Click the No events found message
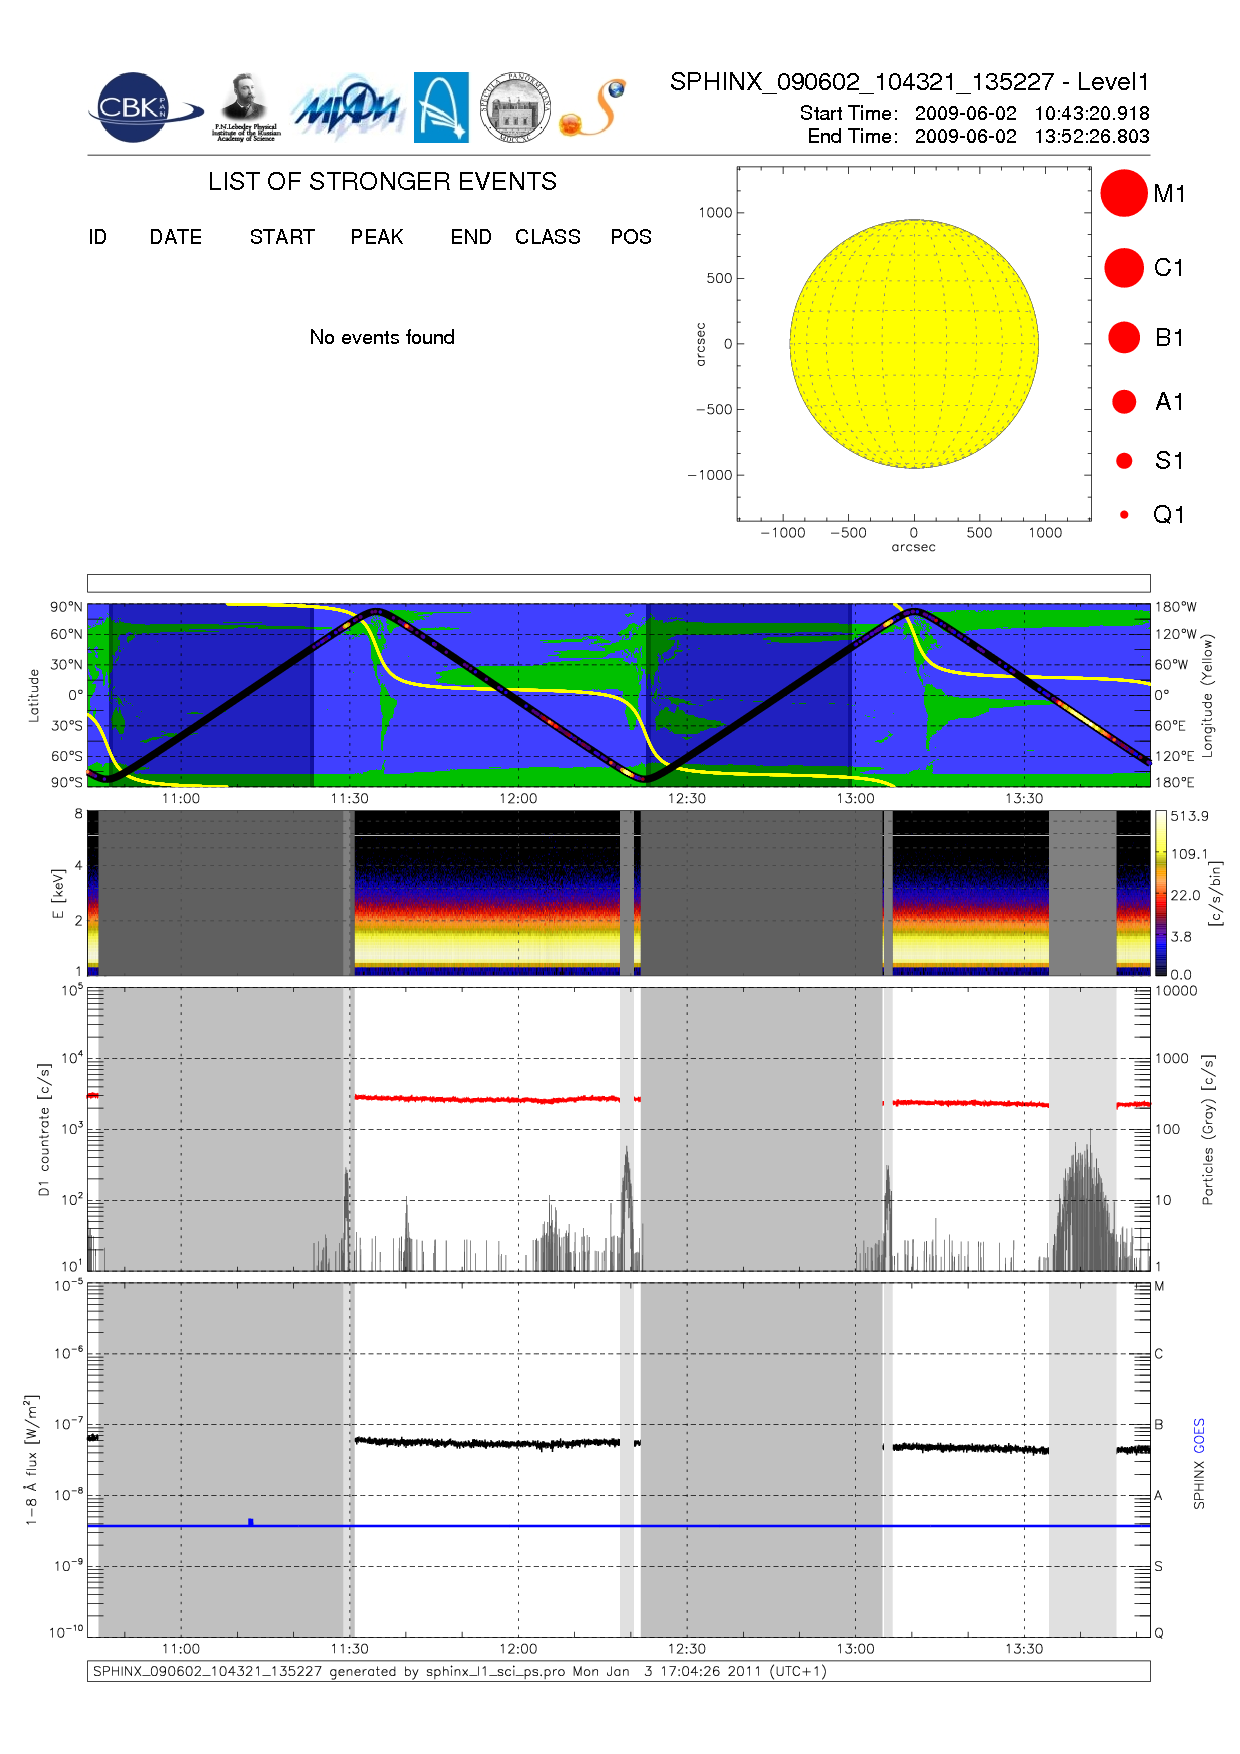 coord(382,337)
